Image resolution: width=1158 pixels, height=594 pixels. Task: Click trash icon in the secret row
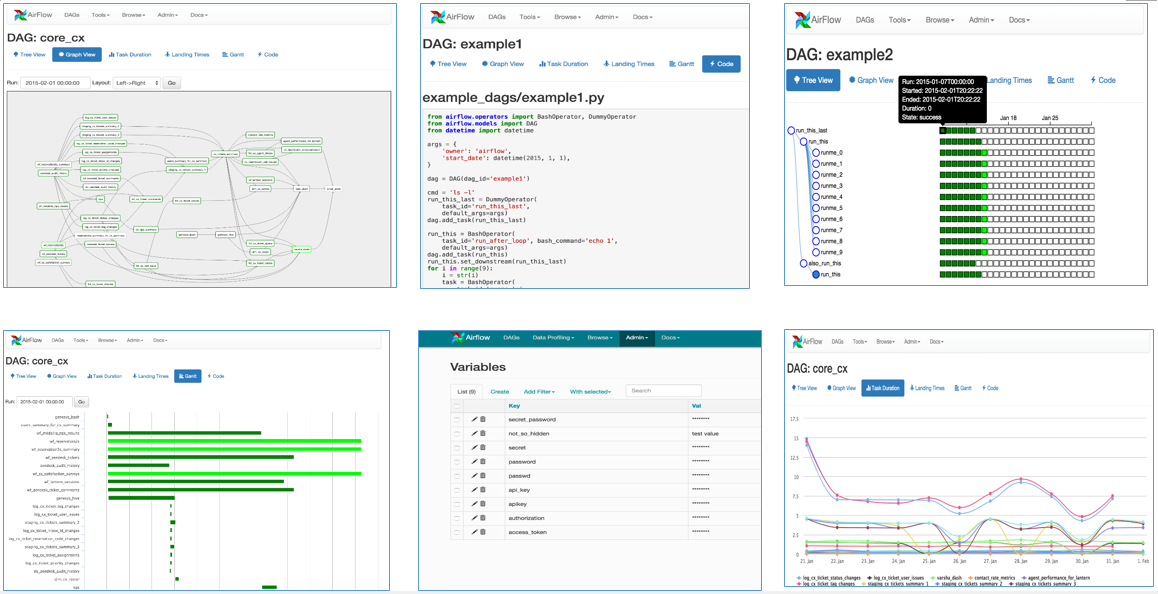(x=483, y=447)
